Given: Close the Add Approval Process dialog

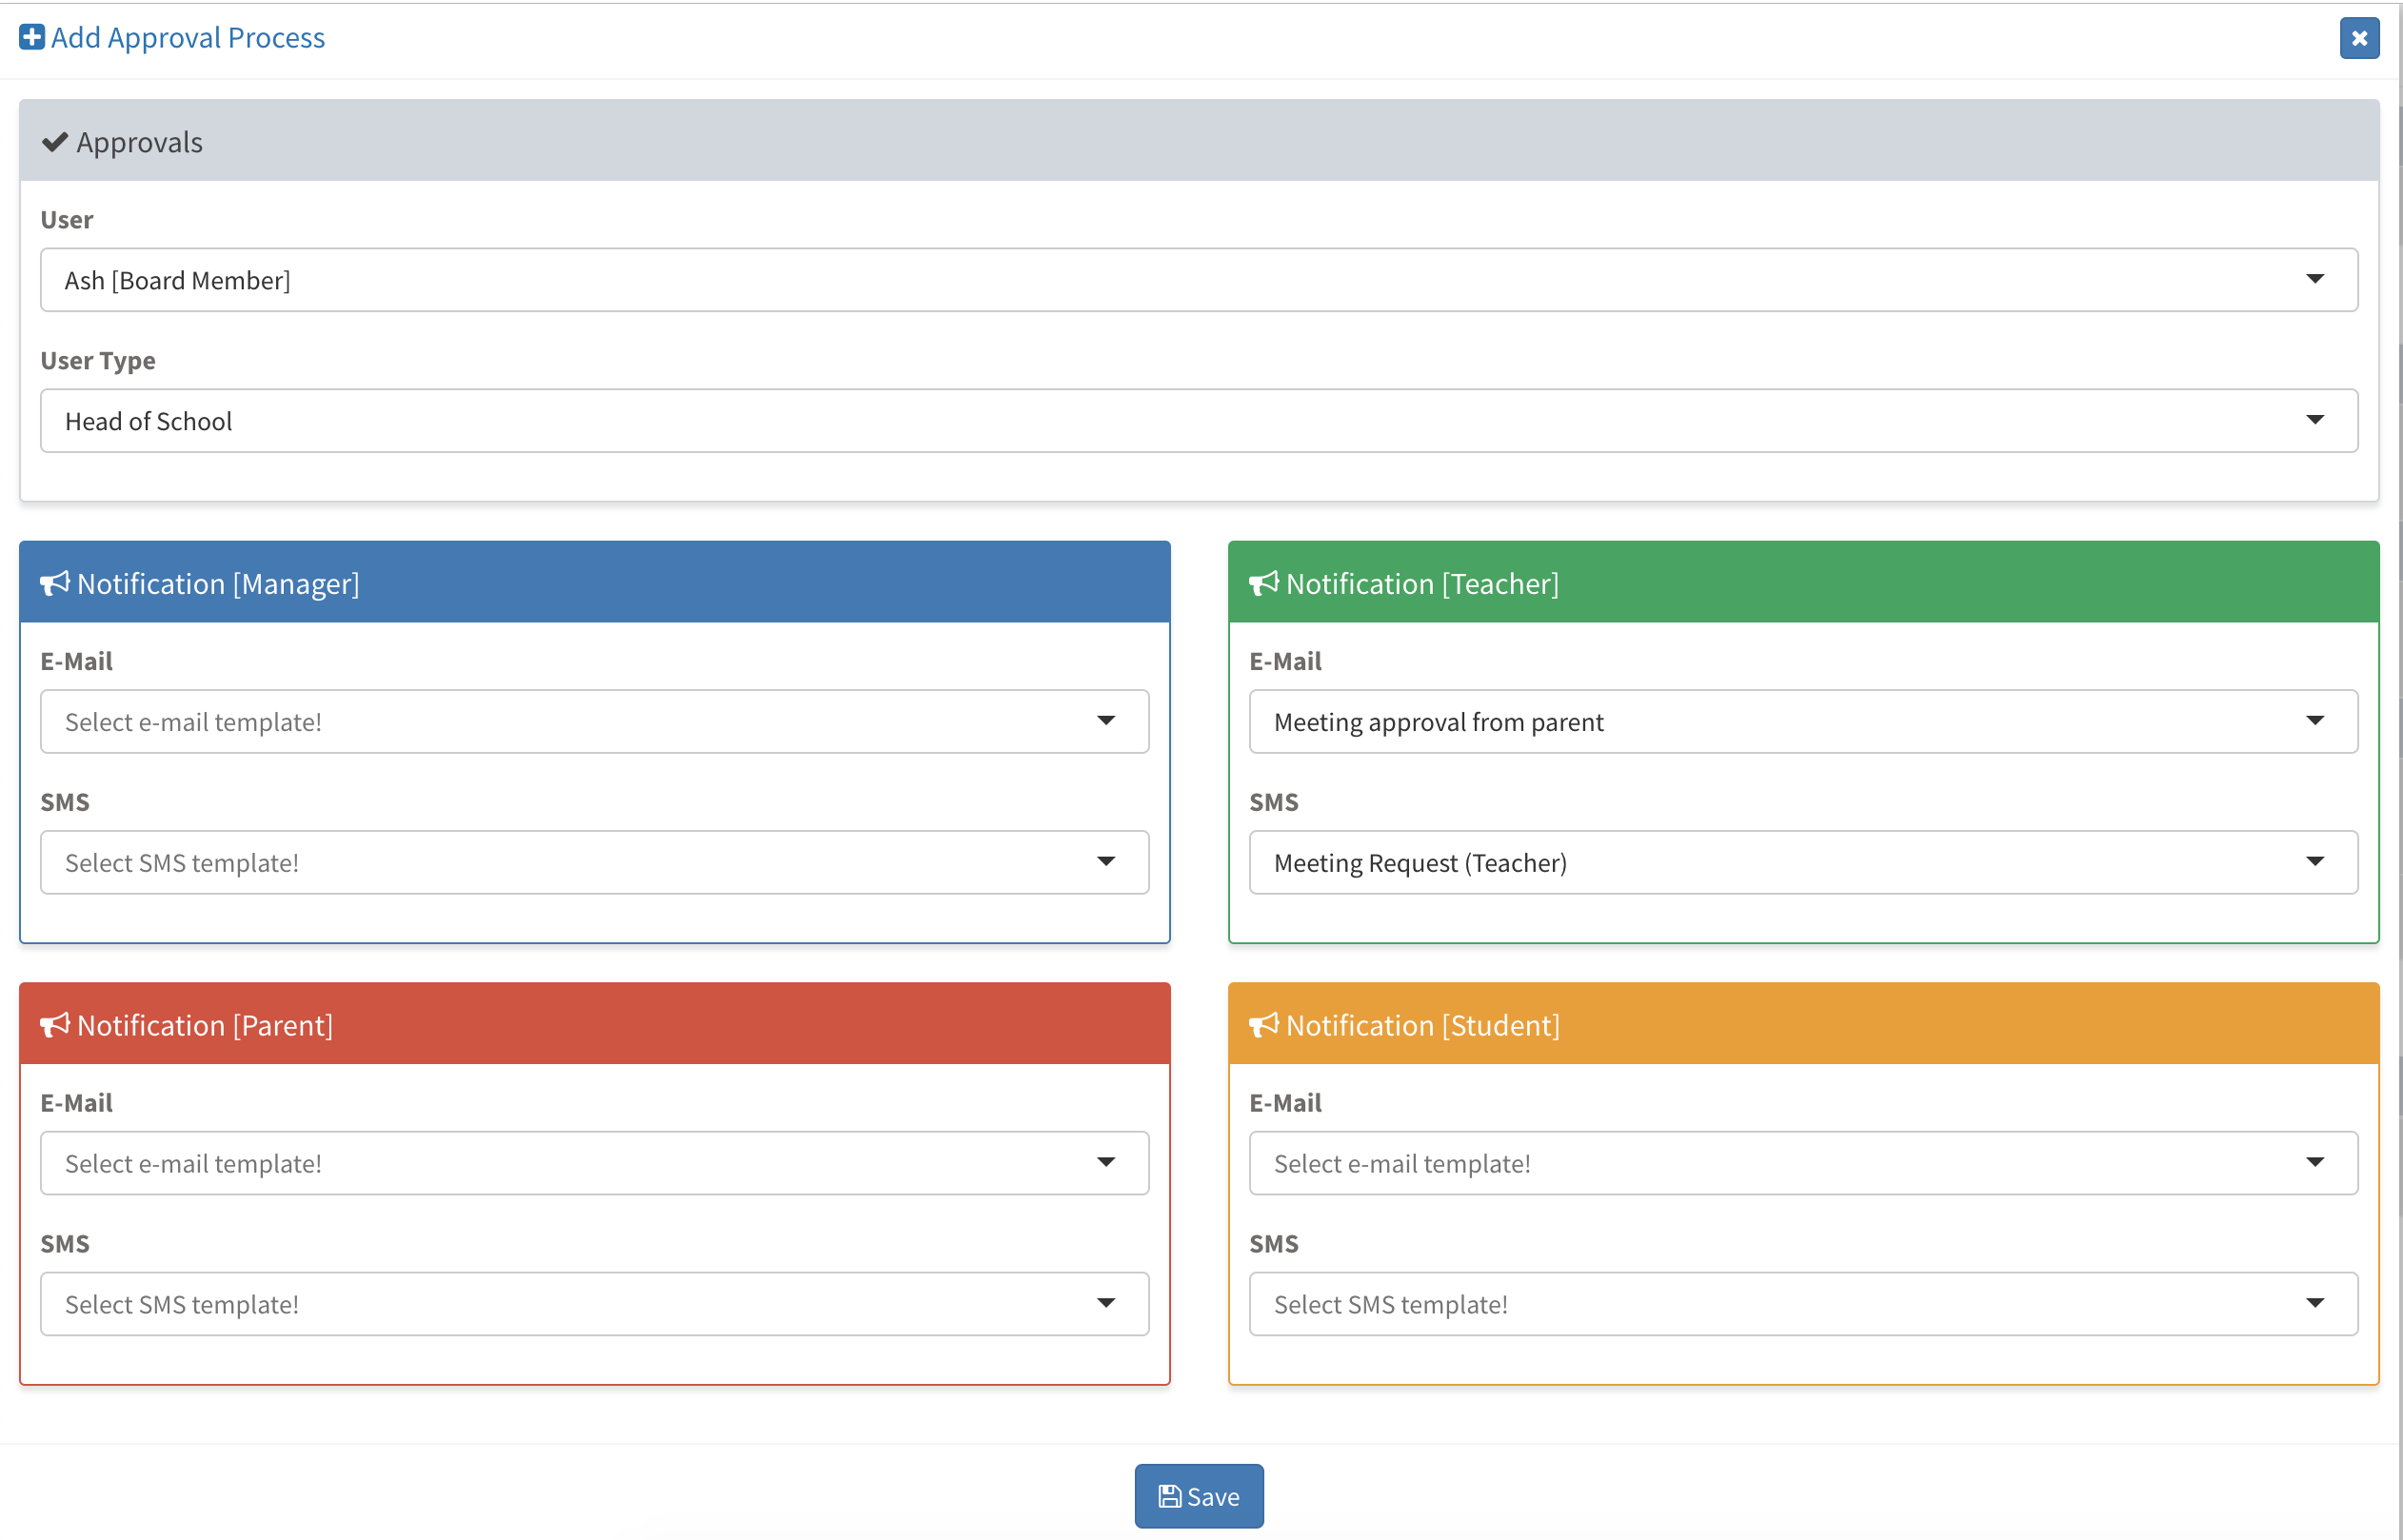Looking at the screenshot, I should pos(2358,39).
